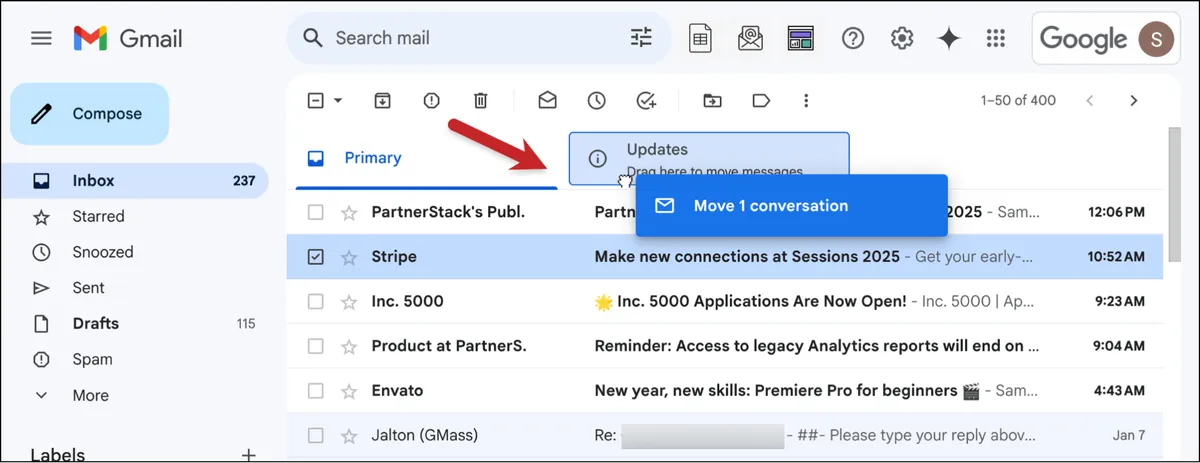Select the PartnerStack's Publ. email checkbox
This screenshot has height=463, width=1200.
coord(315,212)
